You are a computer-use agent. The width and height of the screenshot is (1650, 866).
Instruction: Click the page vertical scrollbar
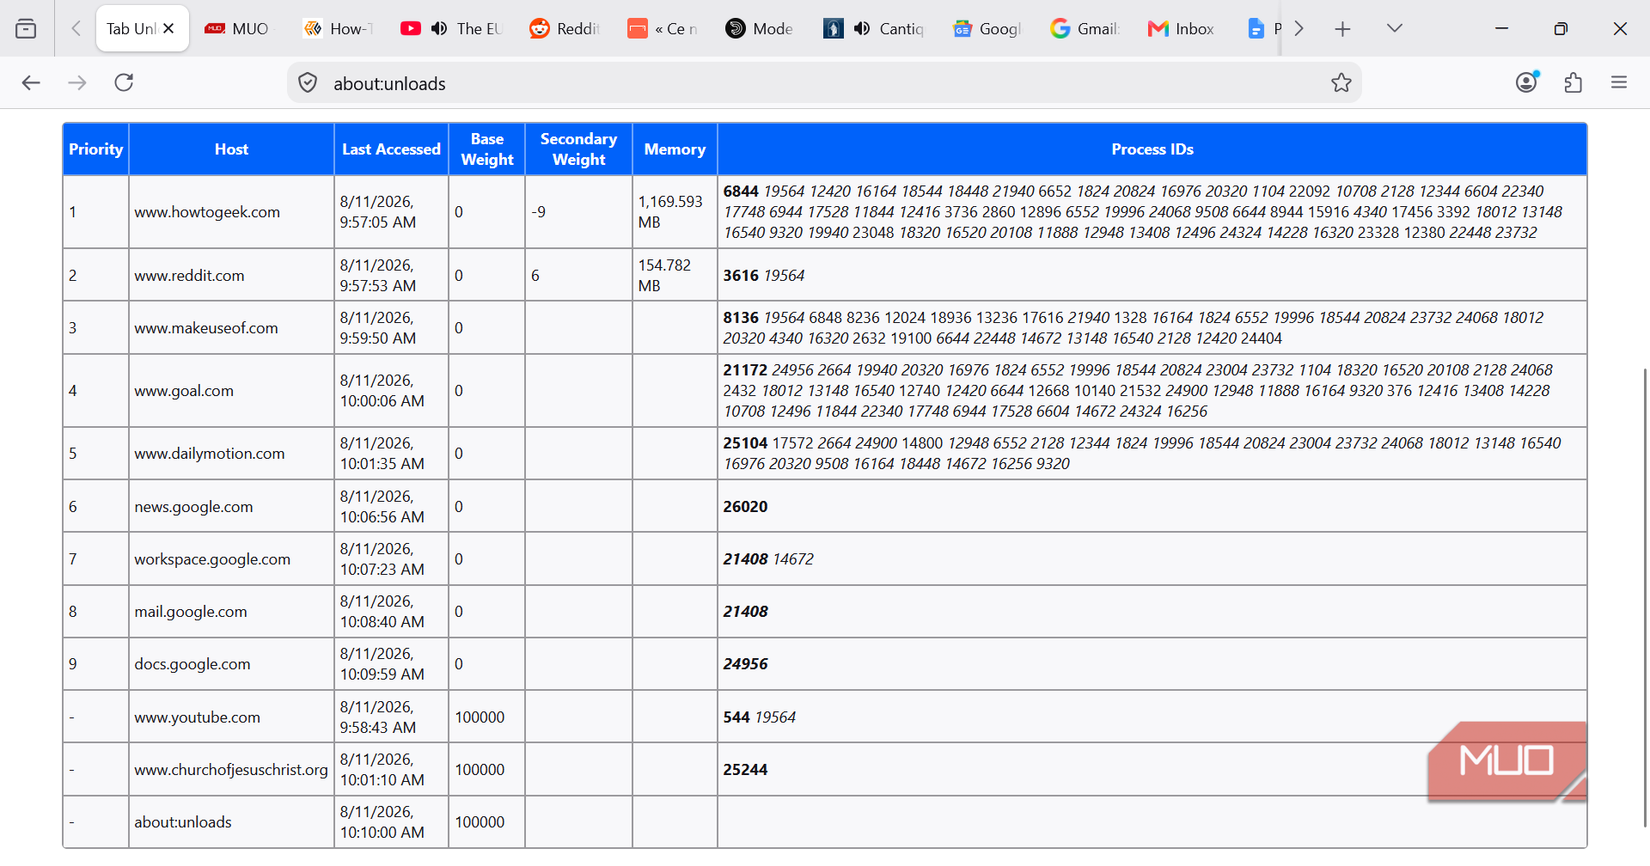(1645, 597)
